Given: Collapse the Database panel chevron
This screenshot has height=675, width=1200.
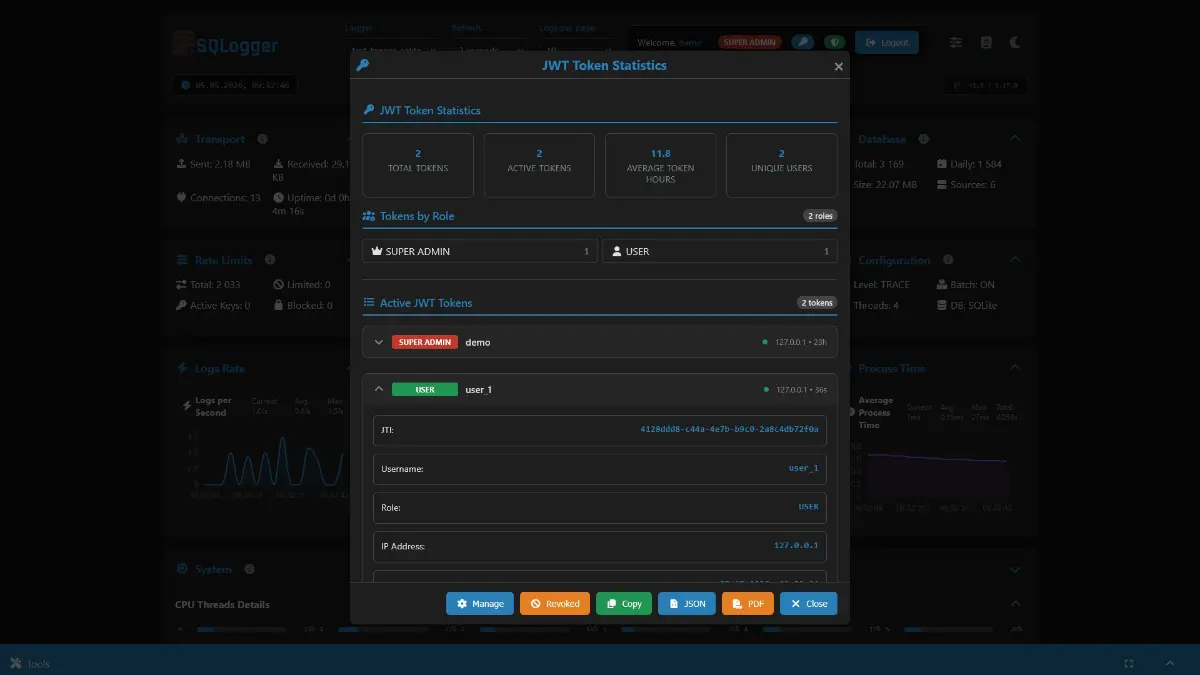Looking at the screenshot, I should tap(1015, 139).
